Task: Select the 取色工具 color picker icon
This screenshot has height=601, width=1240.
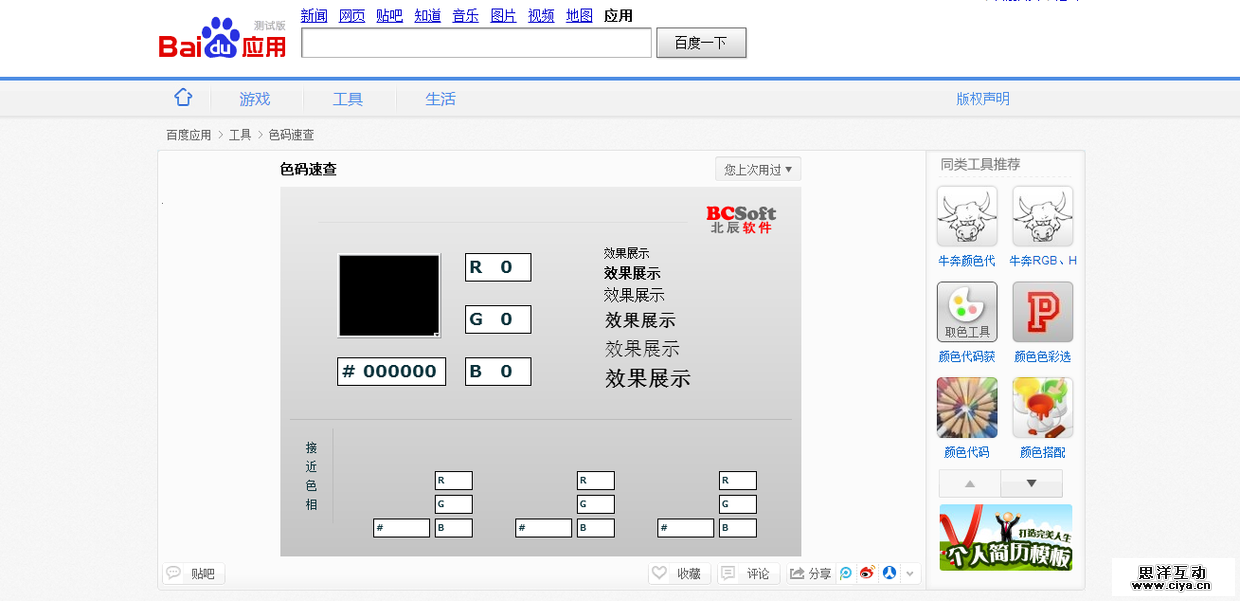Action: click(x=966, y=311)
